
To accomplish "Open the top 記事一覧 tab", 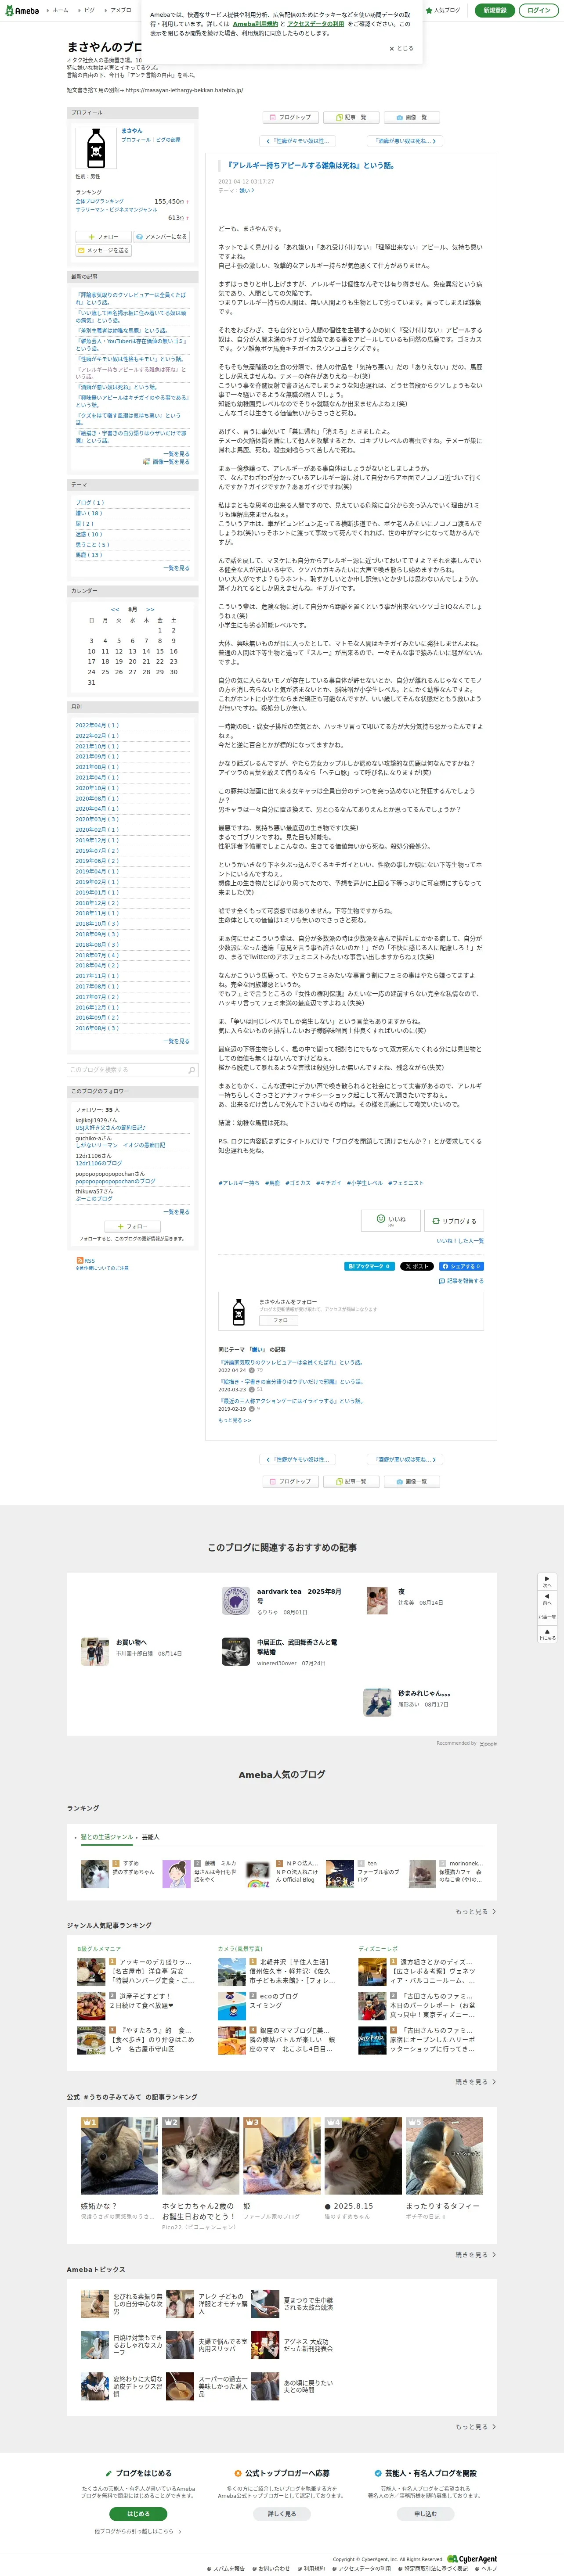I will click(x=351, y=117).
